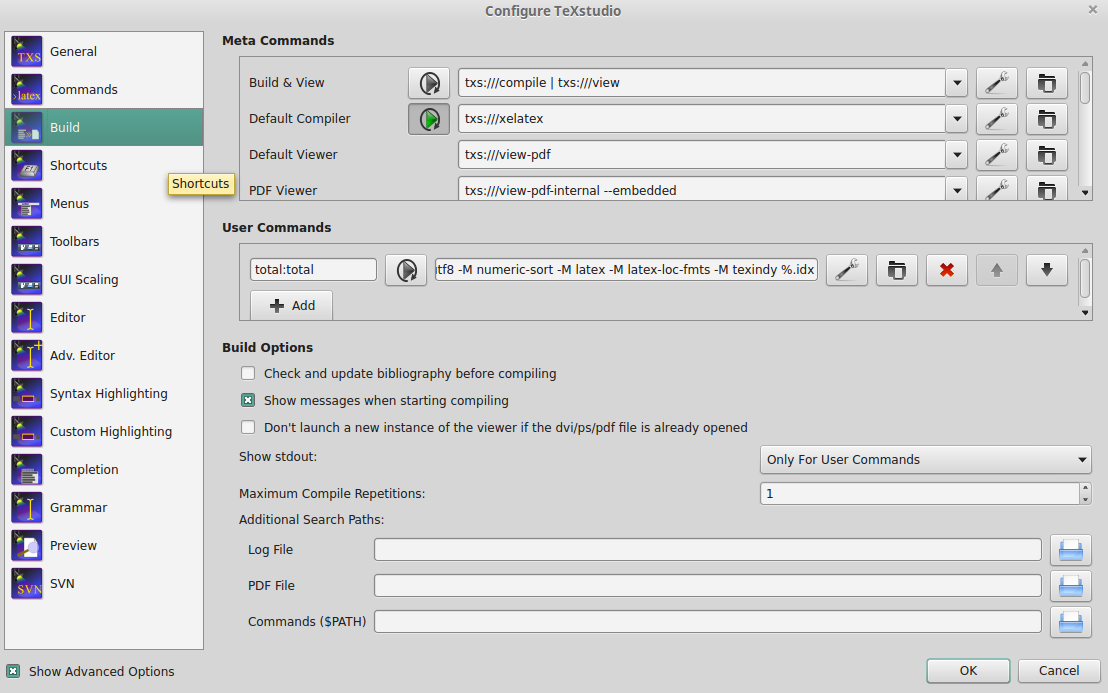Click the Cancel button

tap(1059, 670)
